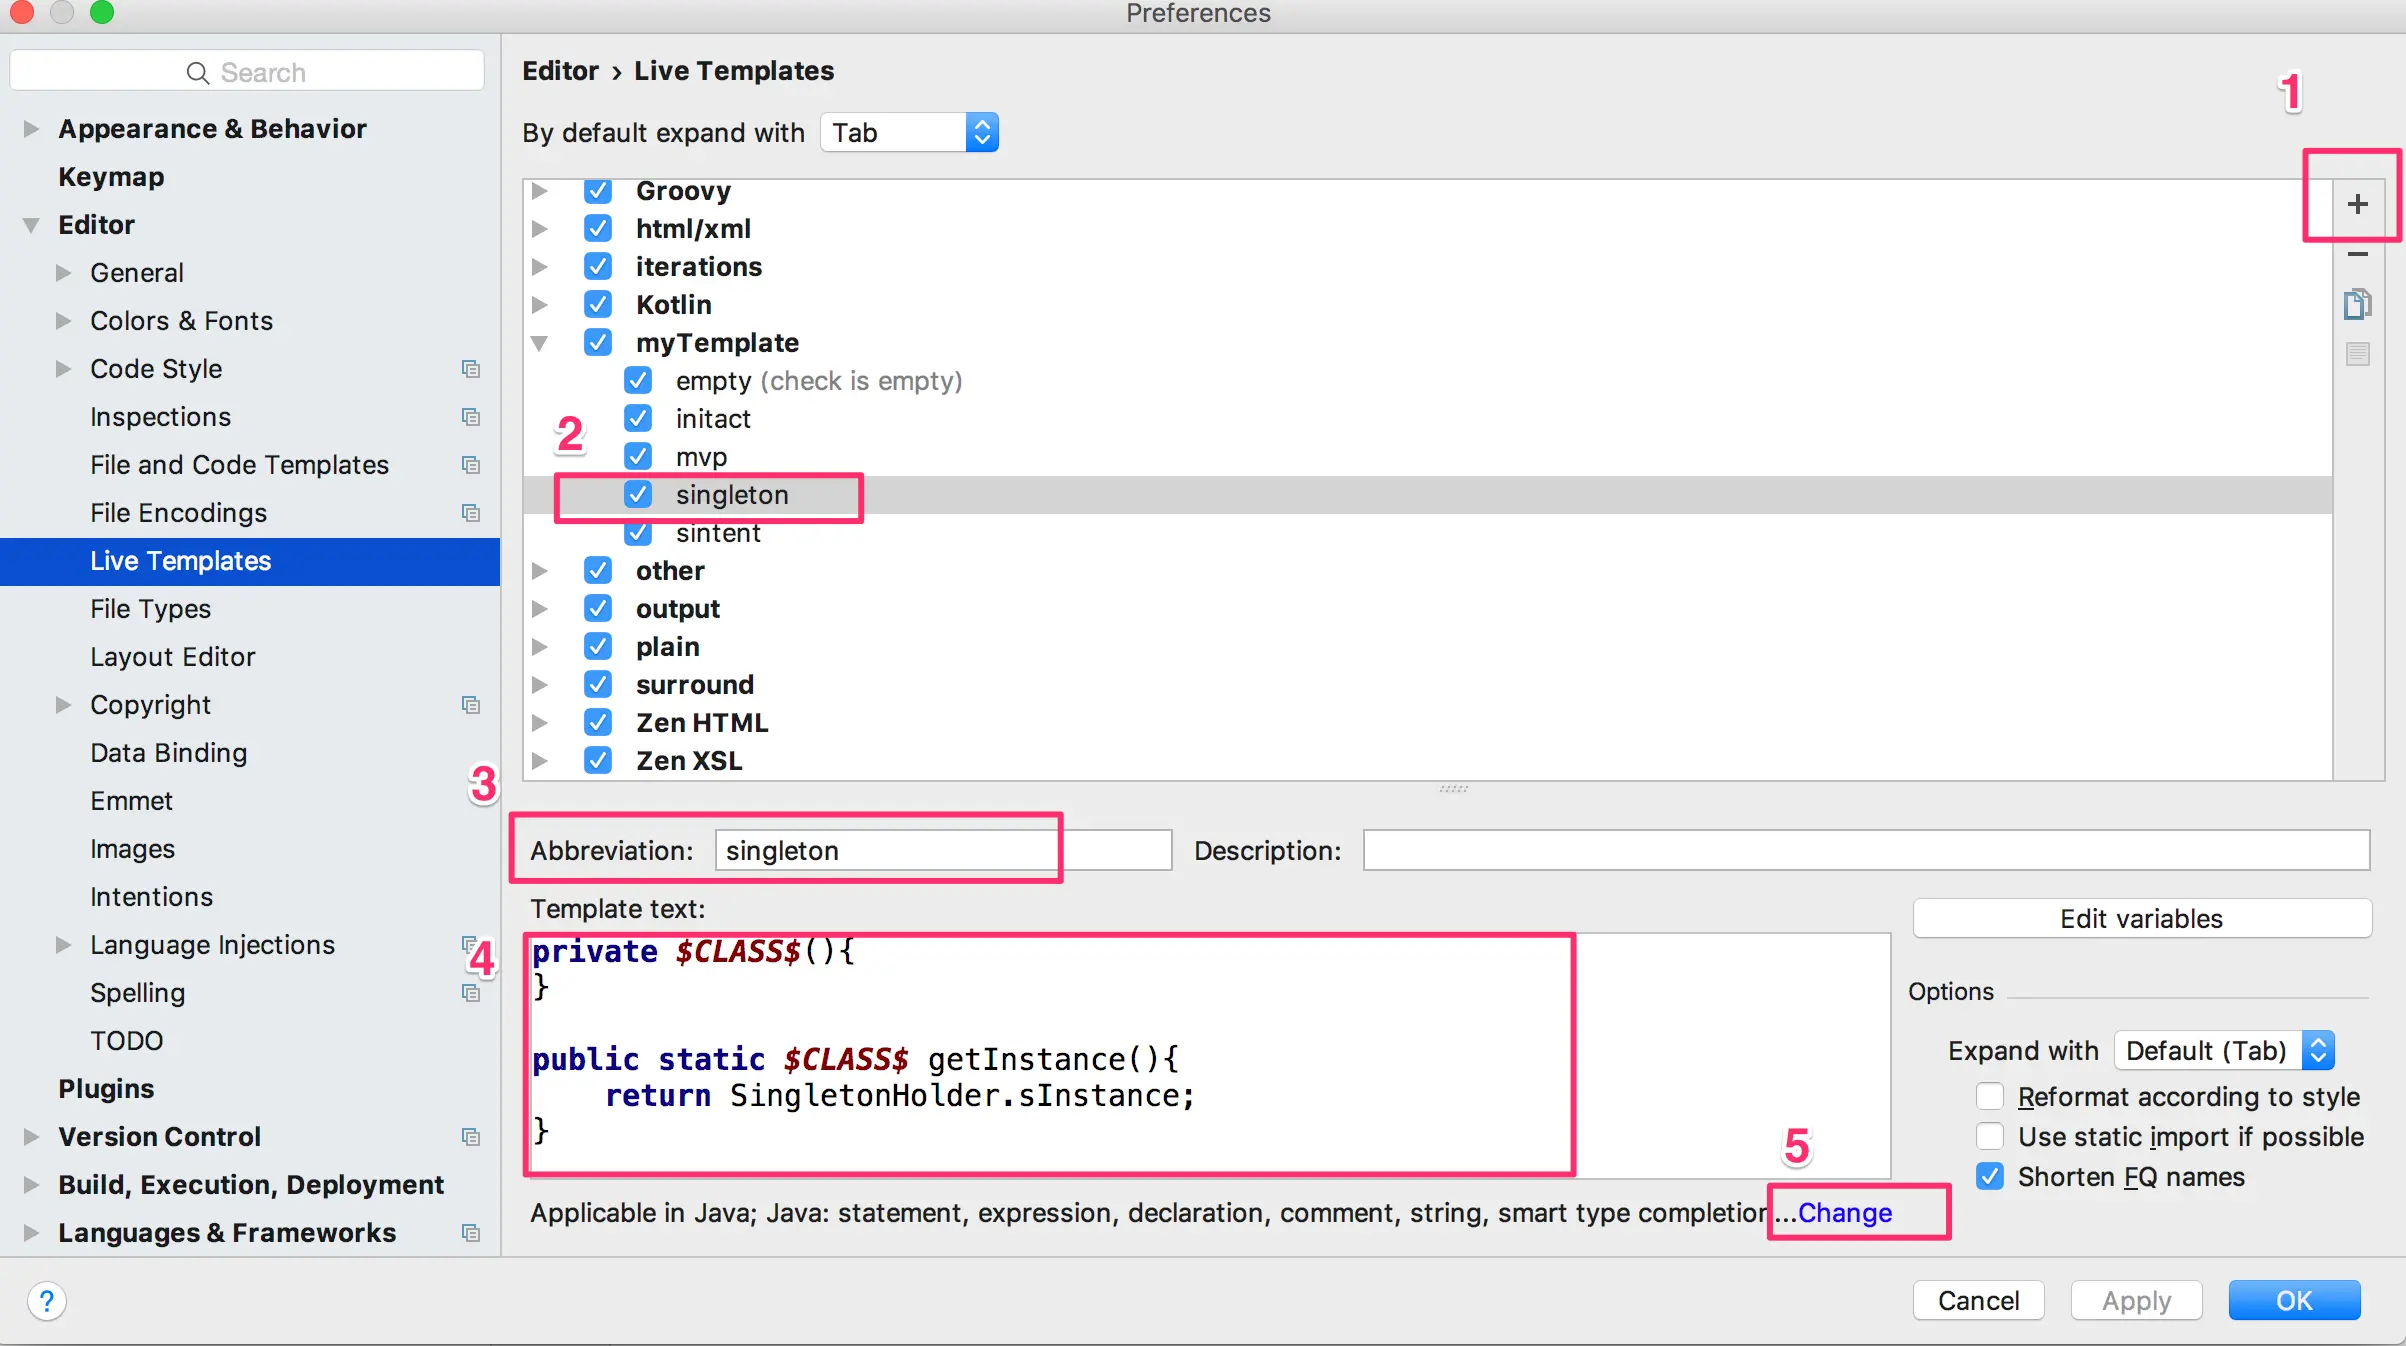This screenshot has height=1346, width=2406.
Task: Open Keymap settings page
Action: pyautogui.click(x=111, y=177)
